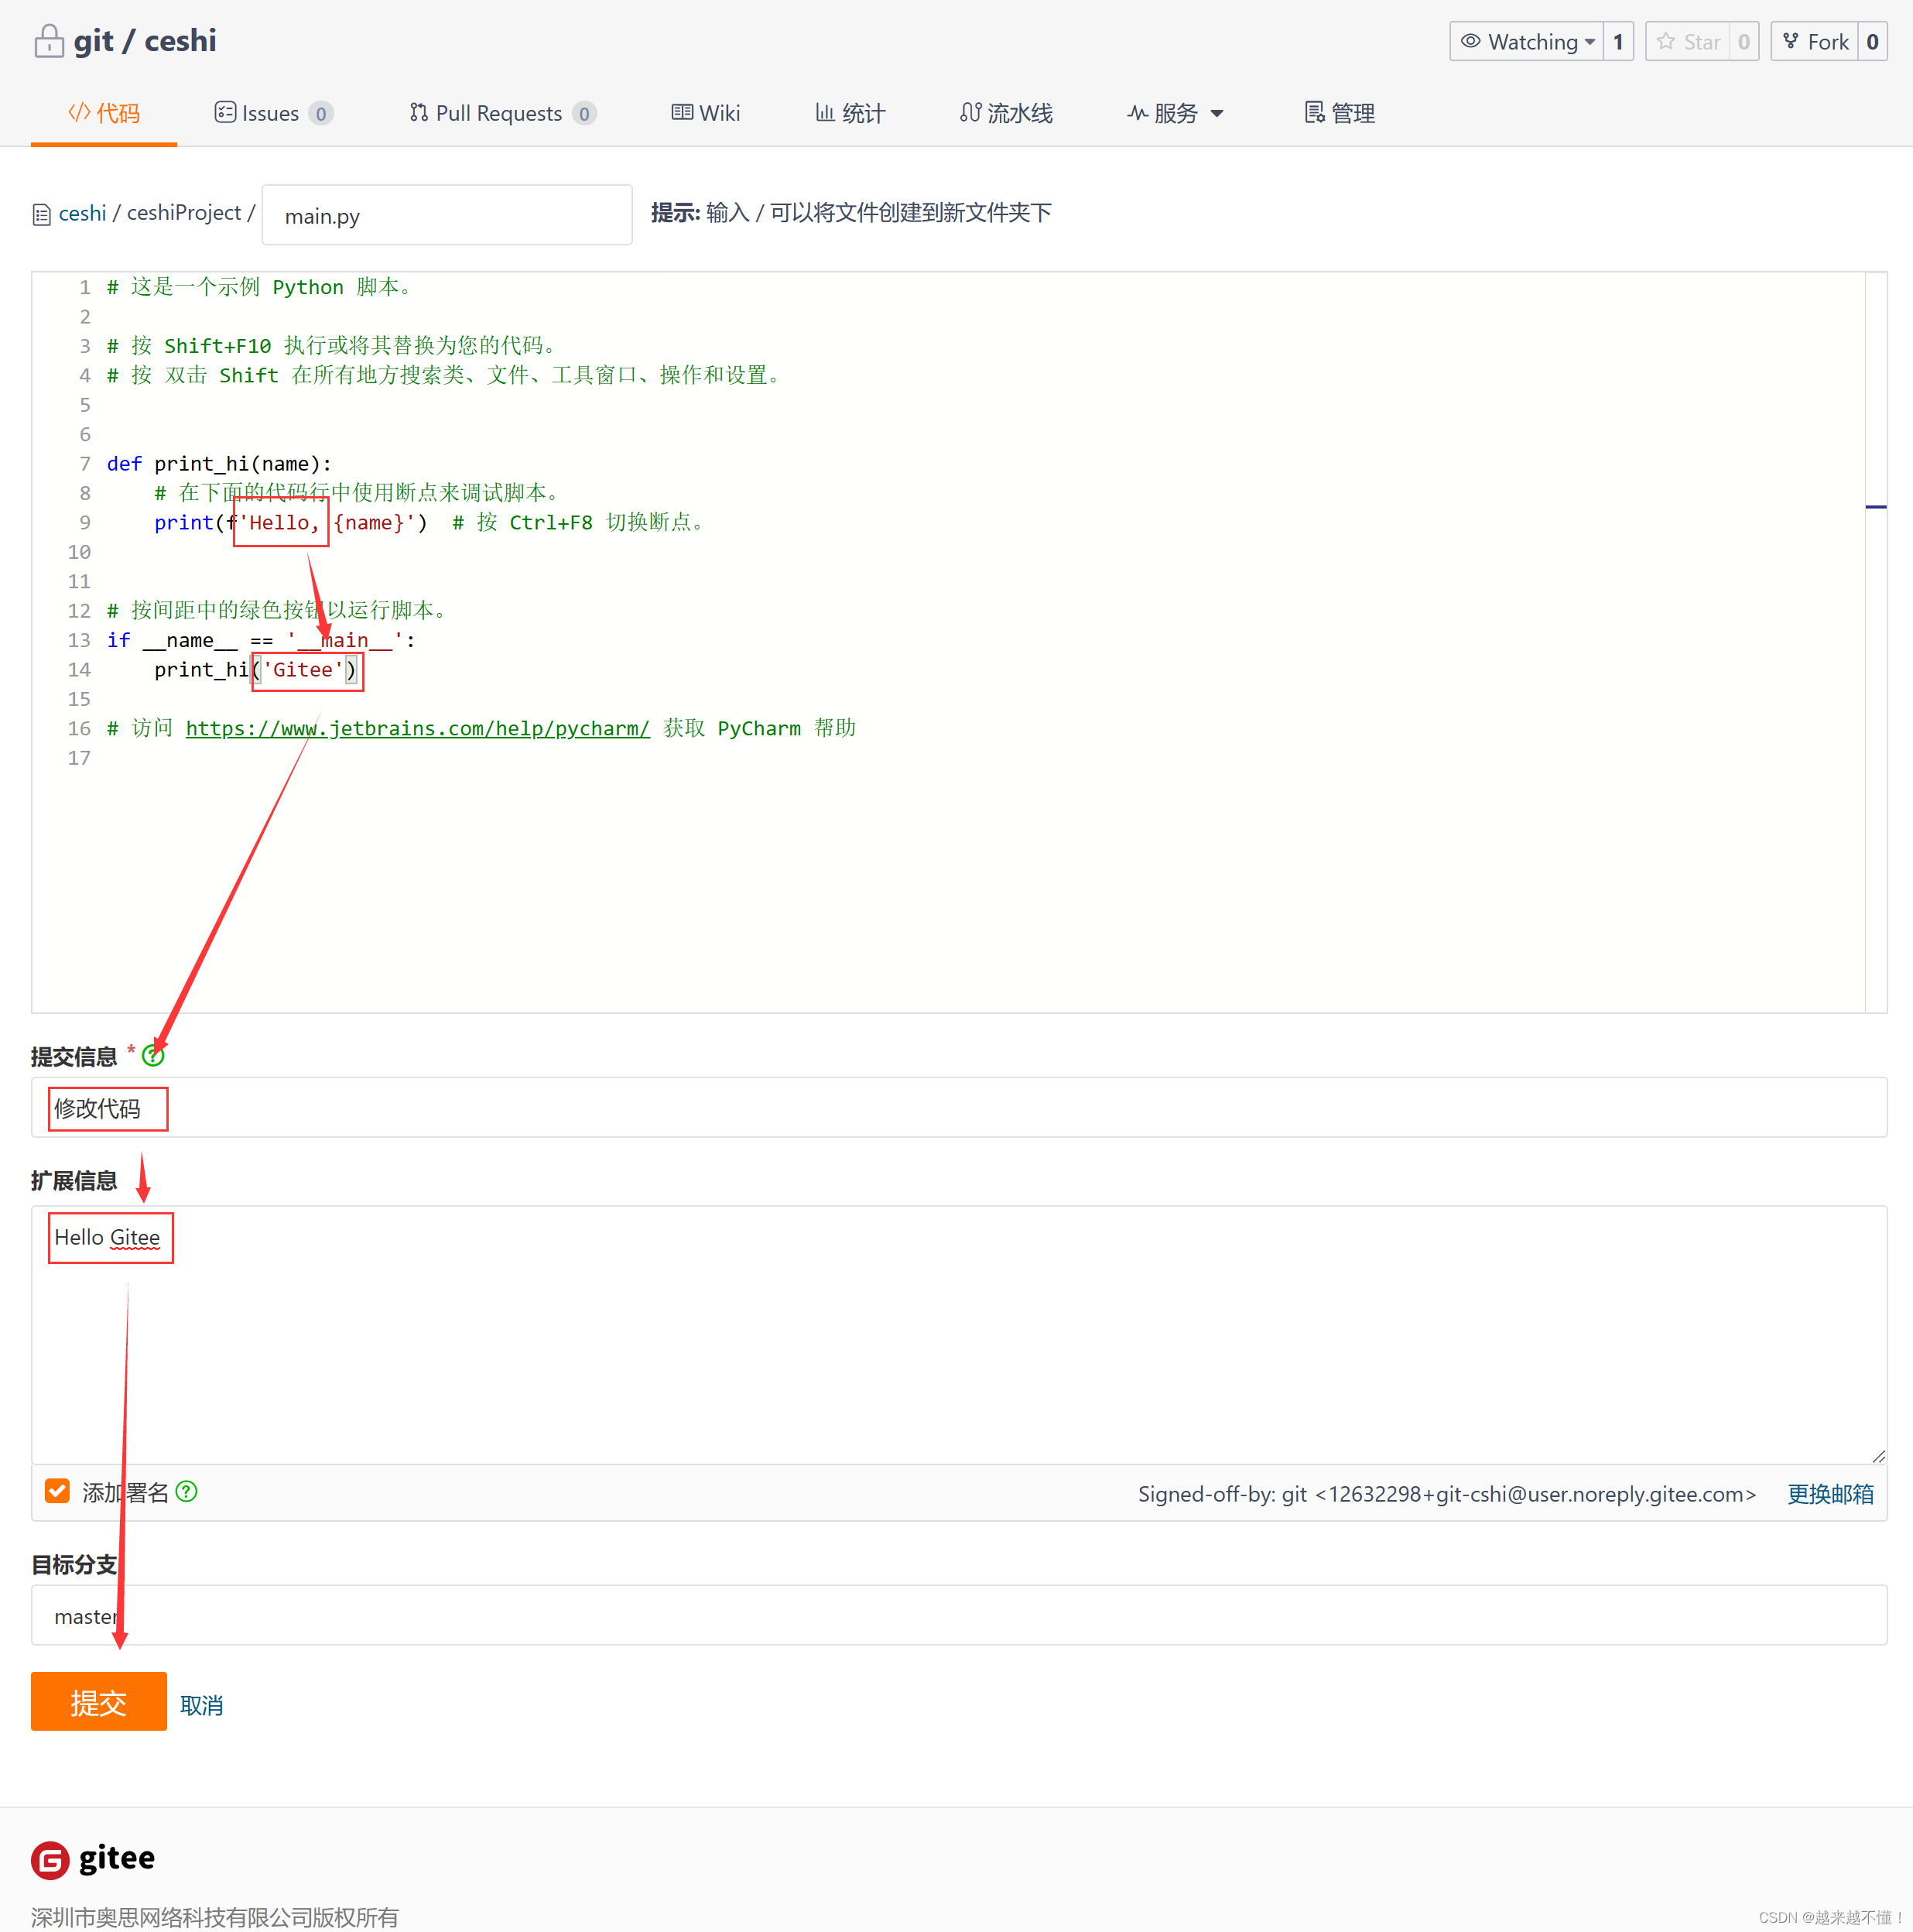Image resolution: width=1913 pixels, height=1932 pixels.
Task: Click the Star count 0
Action: click(x=1744, y=42)
